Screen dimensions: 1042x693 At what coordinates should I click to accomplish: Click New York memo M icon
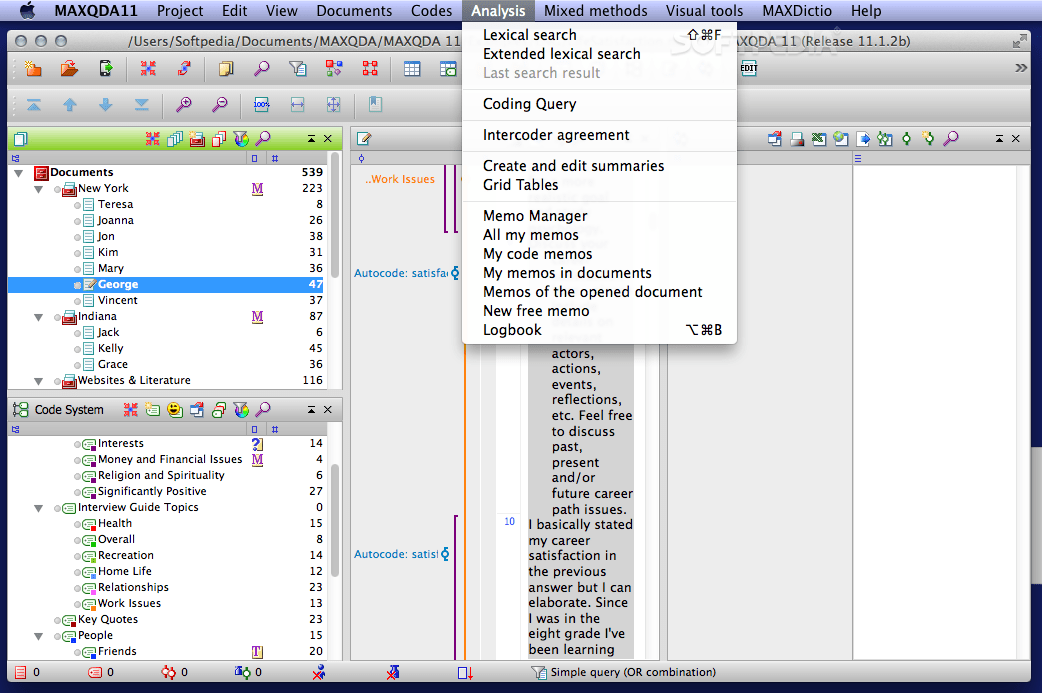(x=257, y=189)
